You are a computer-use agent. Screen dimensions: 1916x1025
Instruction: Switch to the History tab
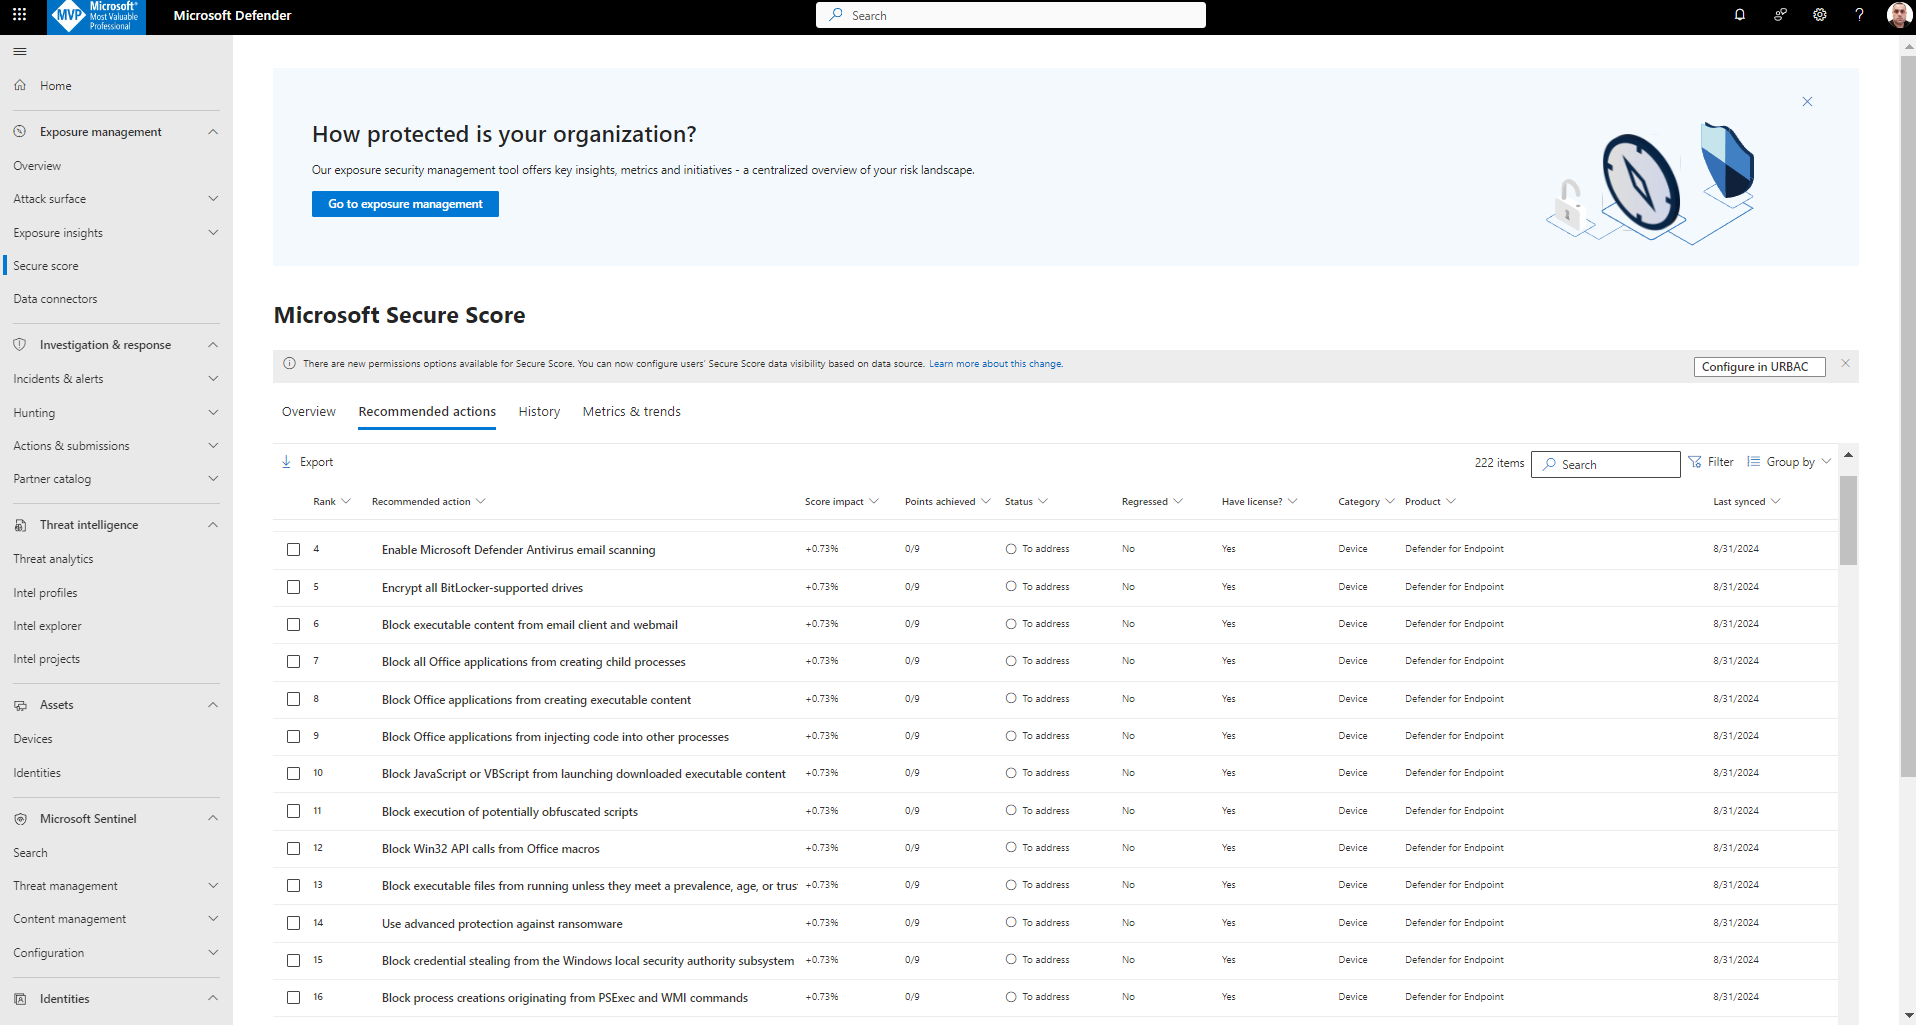coord(539,411)
